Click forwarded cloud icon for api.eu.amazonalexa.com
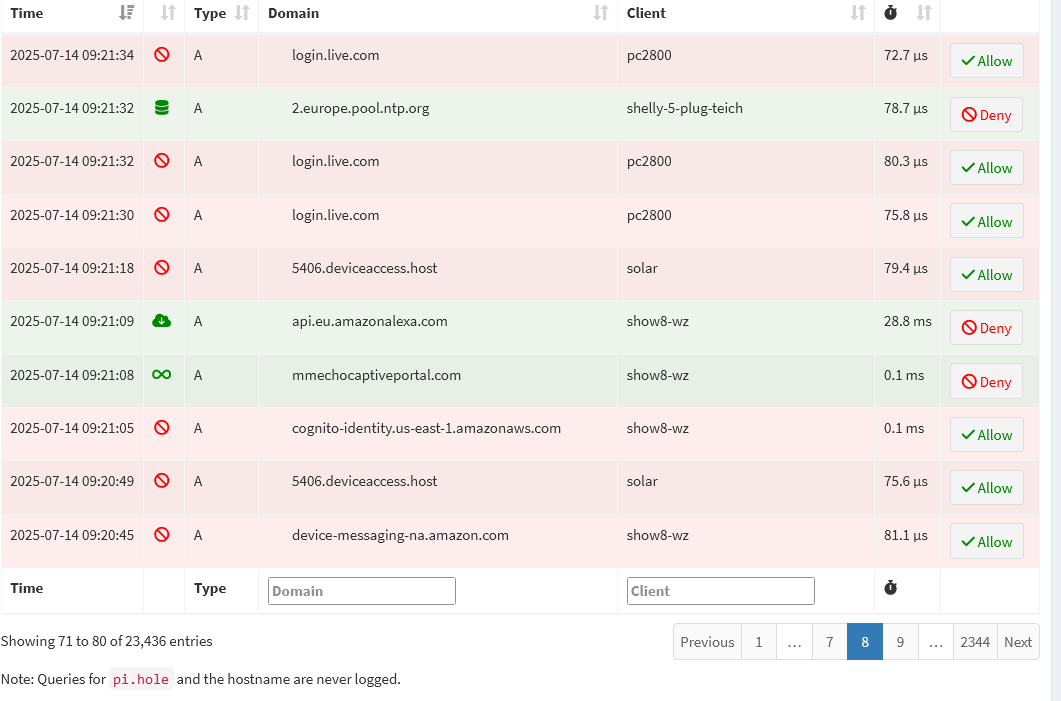The height and width of the screenshot is (701, 1061). pos(162,321)
